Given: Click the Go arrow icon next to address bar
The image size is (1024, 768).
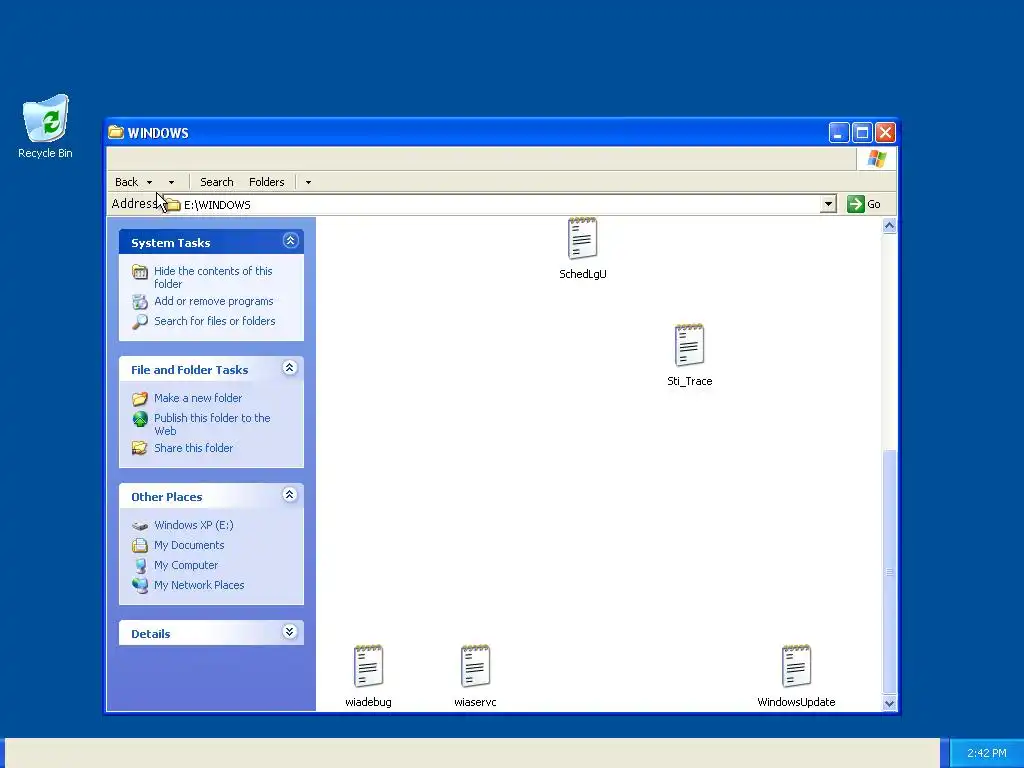Looking at the screenshot, I should click(856, 204).
